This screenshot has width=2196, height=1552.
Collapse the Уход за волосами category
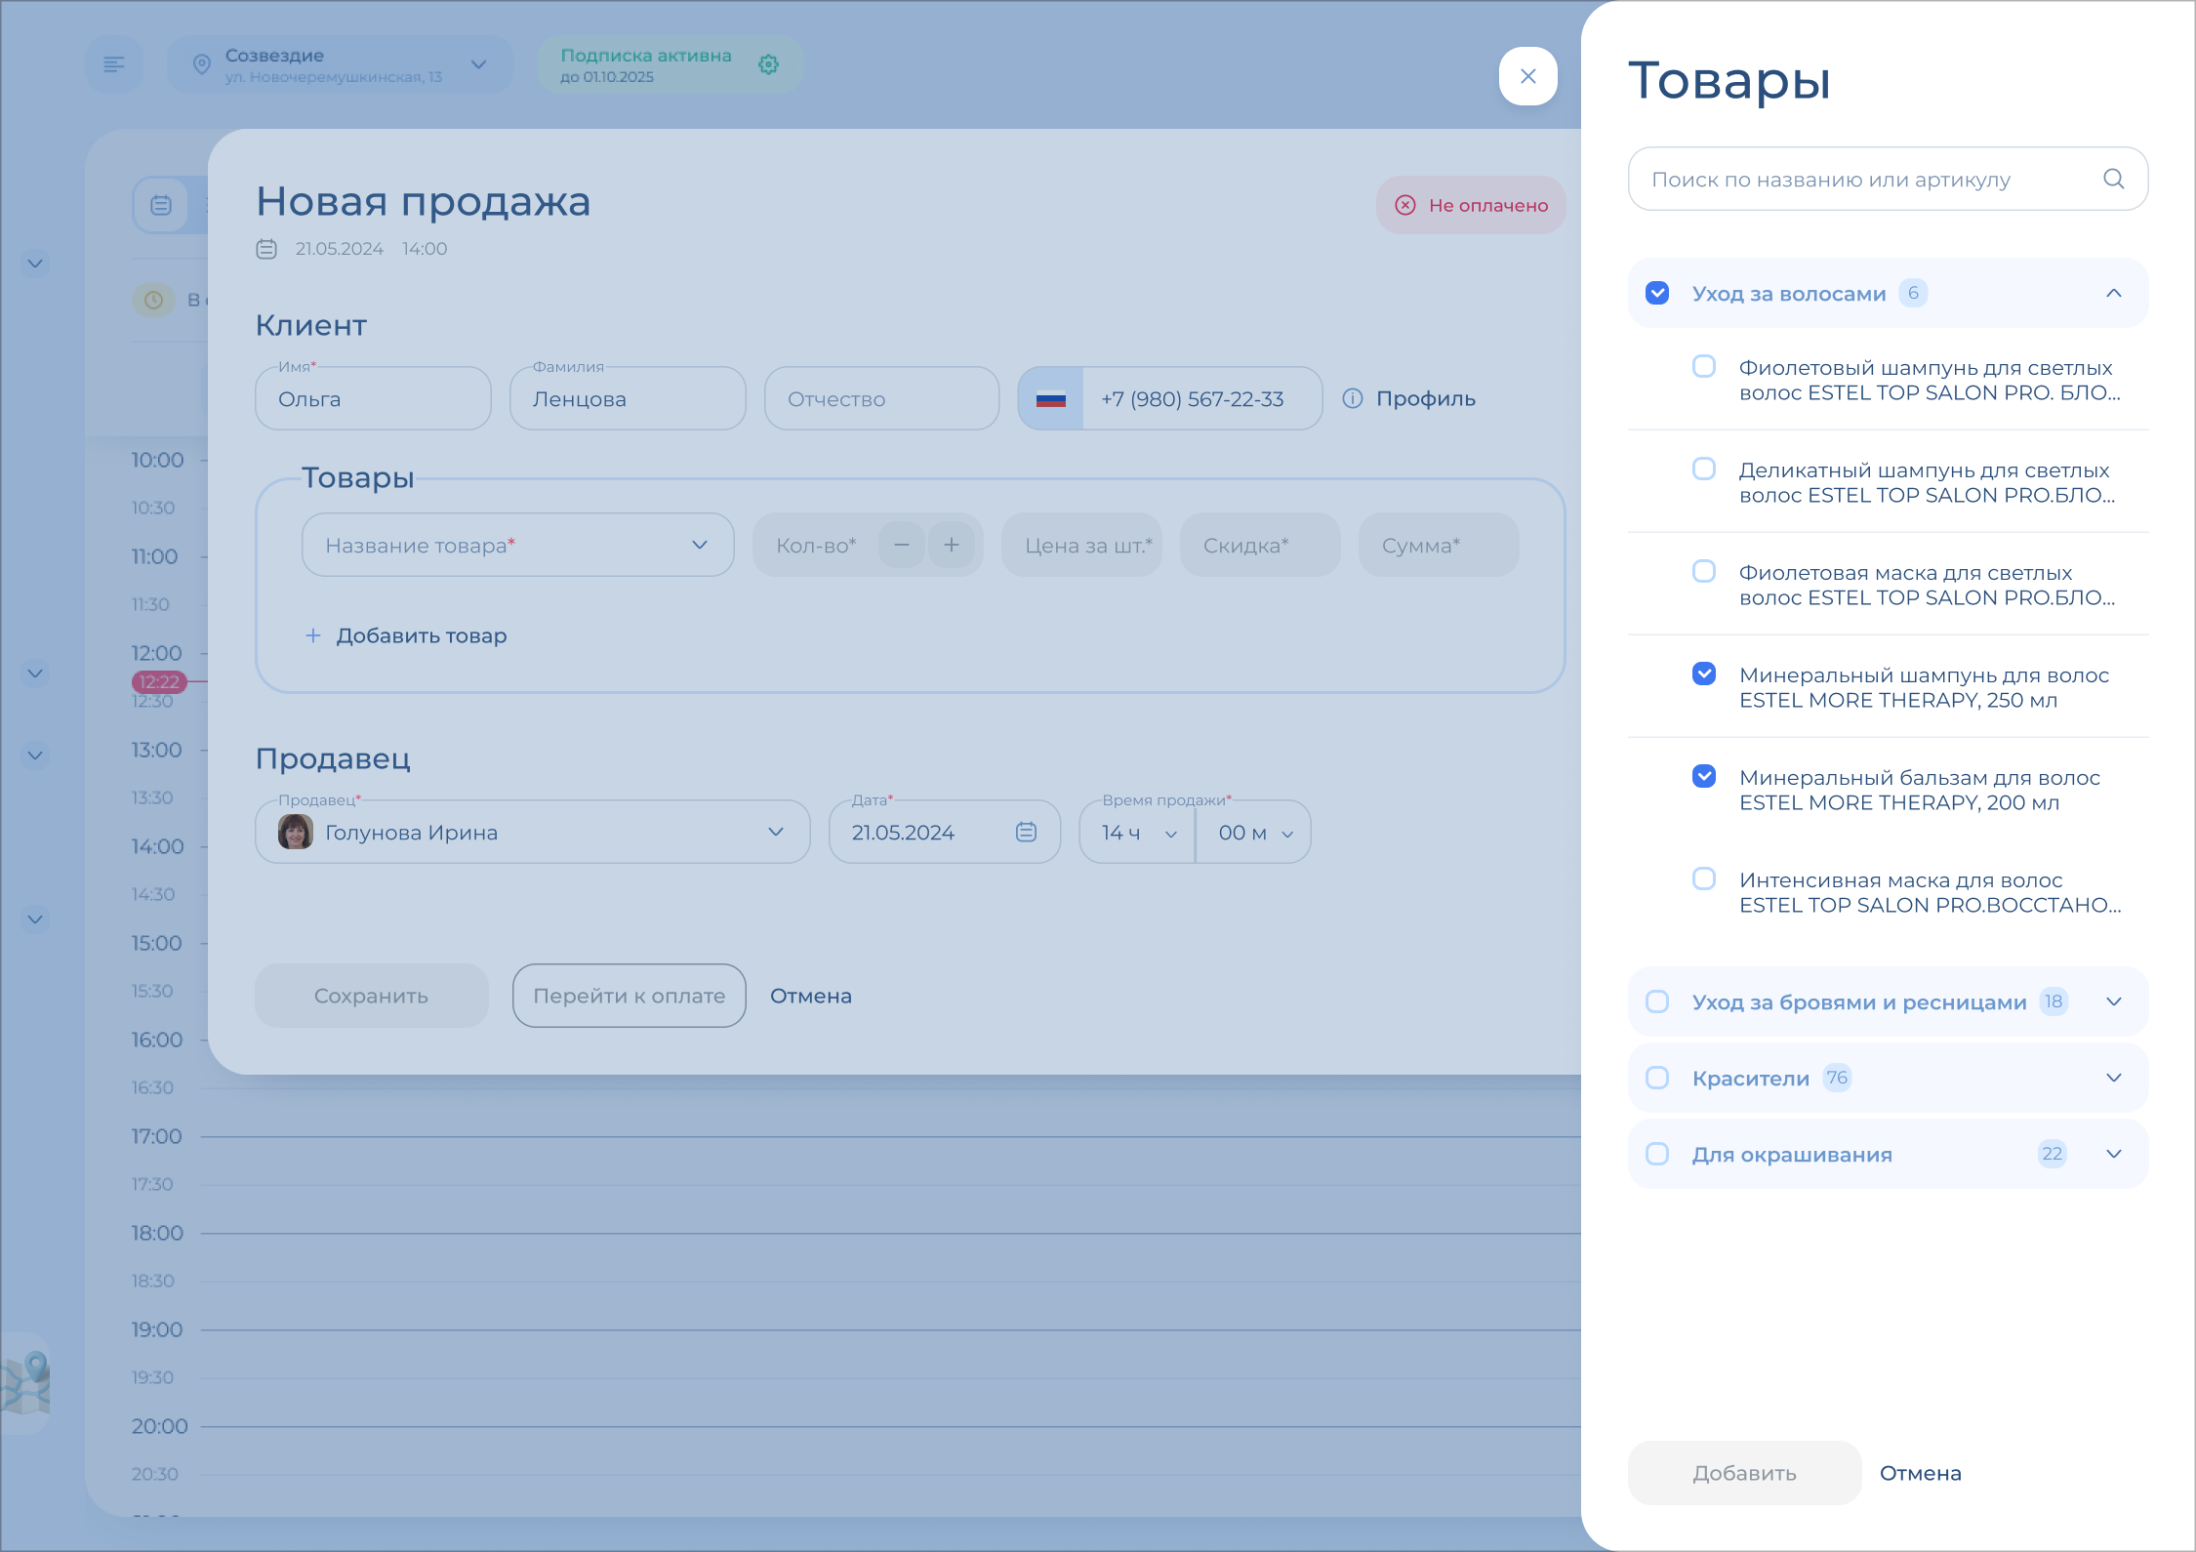coord(2113,293)
